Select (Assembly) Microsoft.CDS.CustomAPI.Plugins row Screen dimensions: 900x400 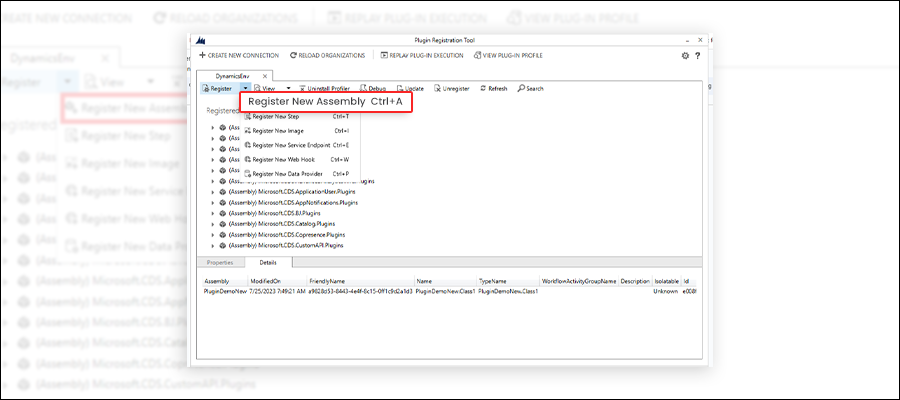286,246
